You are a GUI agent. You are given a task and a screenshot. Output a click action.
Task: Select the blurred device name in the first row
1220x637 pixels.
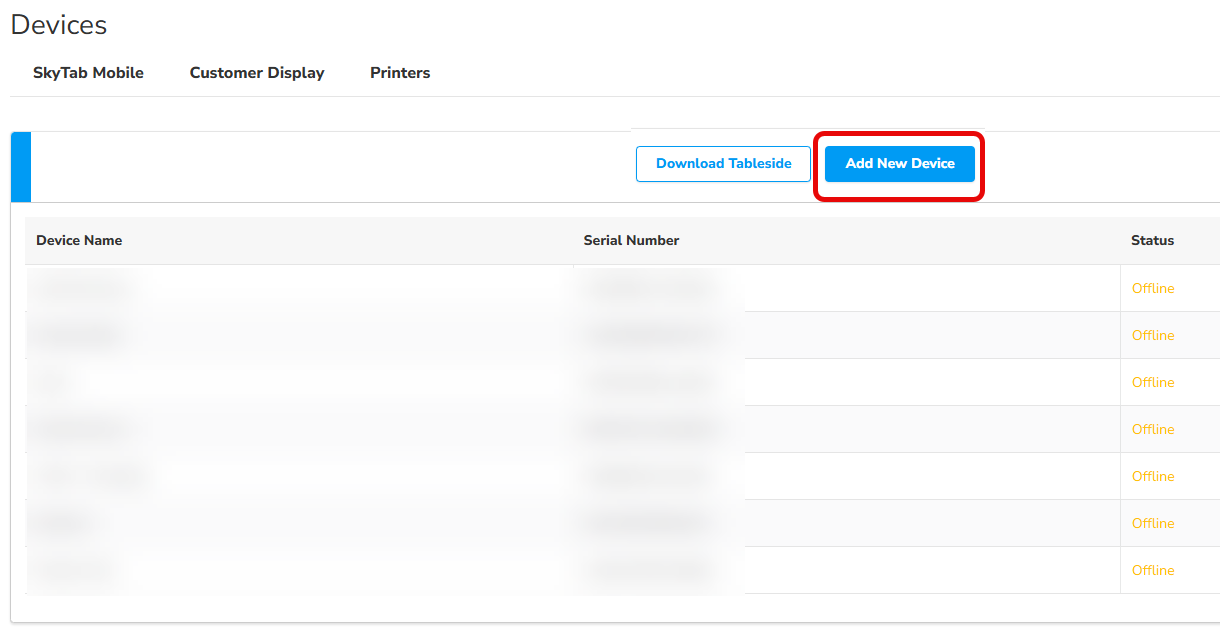83,288
